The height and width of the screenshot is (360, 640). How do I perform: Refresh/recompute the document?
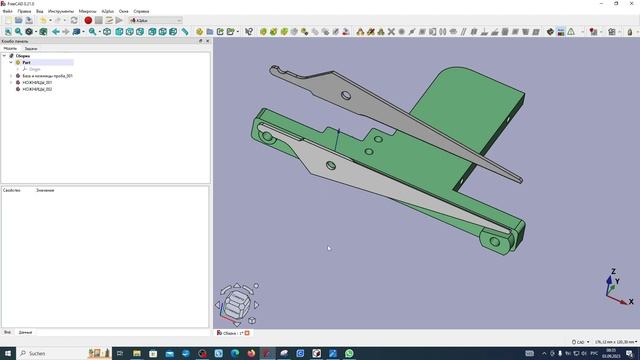click(x=74, y=20)
